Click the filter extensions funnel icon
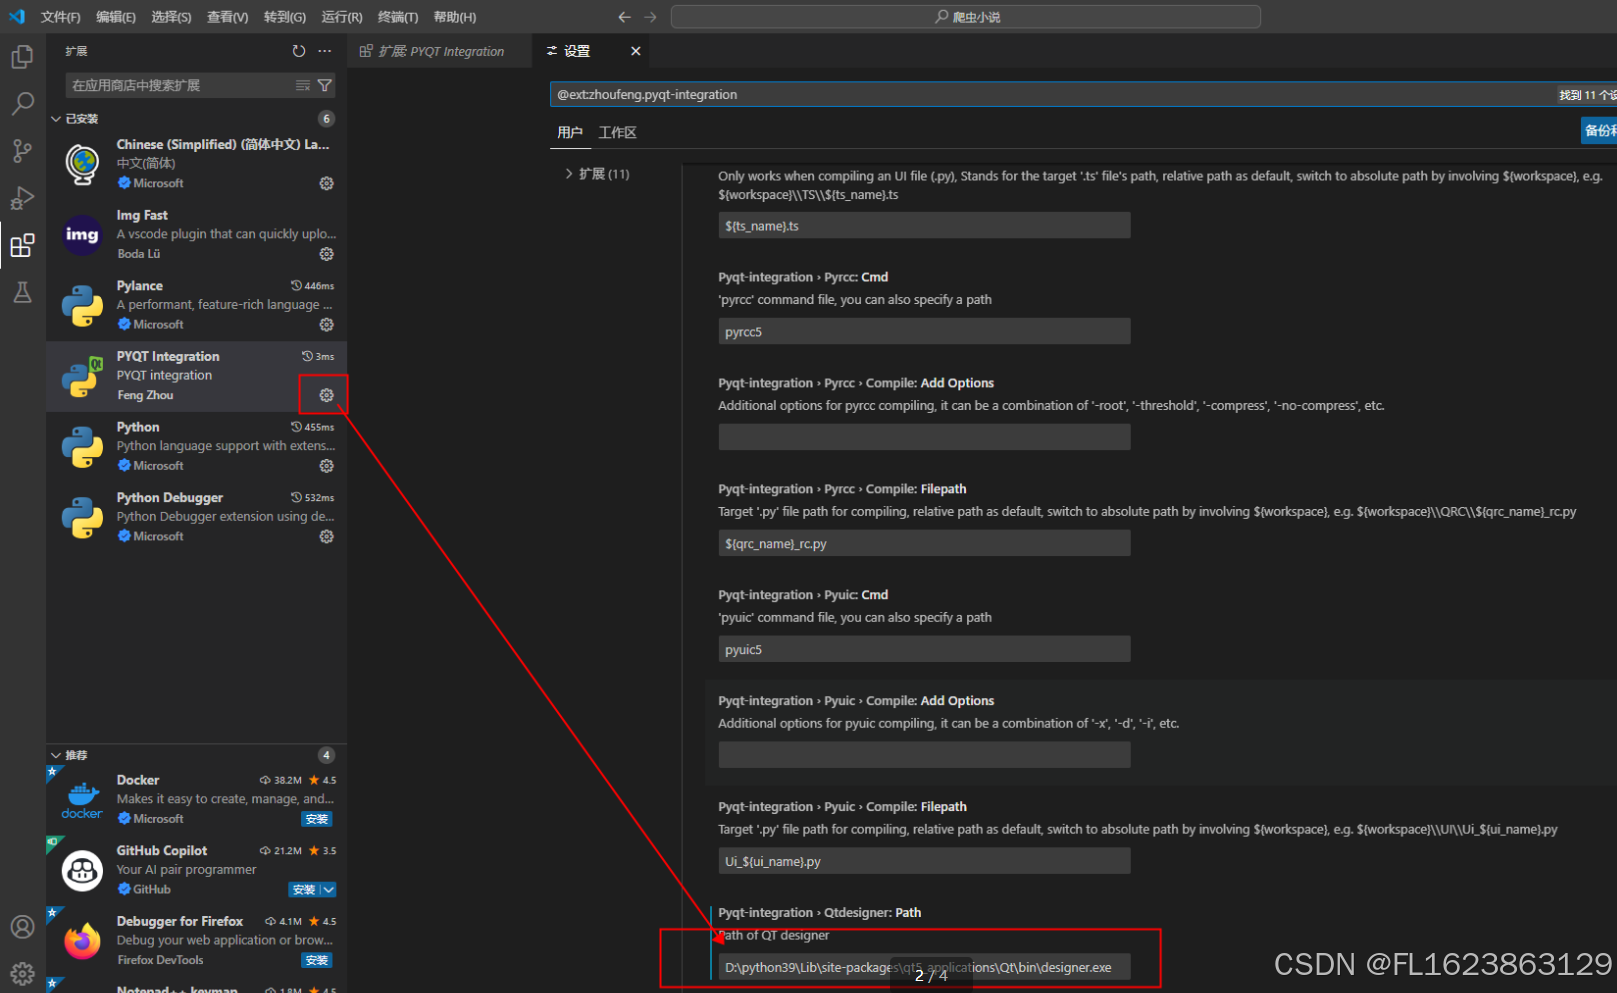Viewport: 1617px width, 993px height. pos(325,85)
